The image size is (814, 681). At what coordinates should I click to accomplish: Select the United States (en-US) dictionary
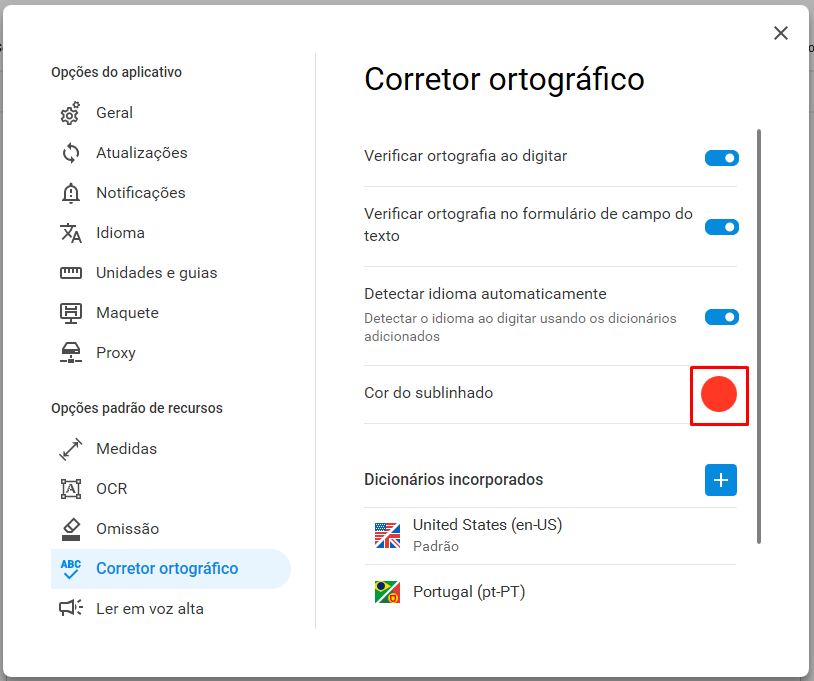pos(550,536)
